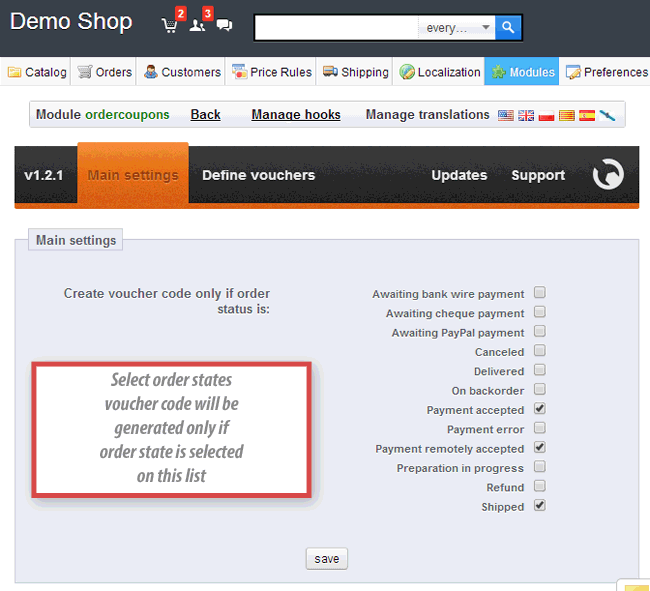Click into the search text field
650x591 pixels.
[336, 28]
